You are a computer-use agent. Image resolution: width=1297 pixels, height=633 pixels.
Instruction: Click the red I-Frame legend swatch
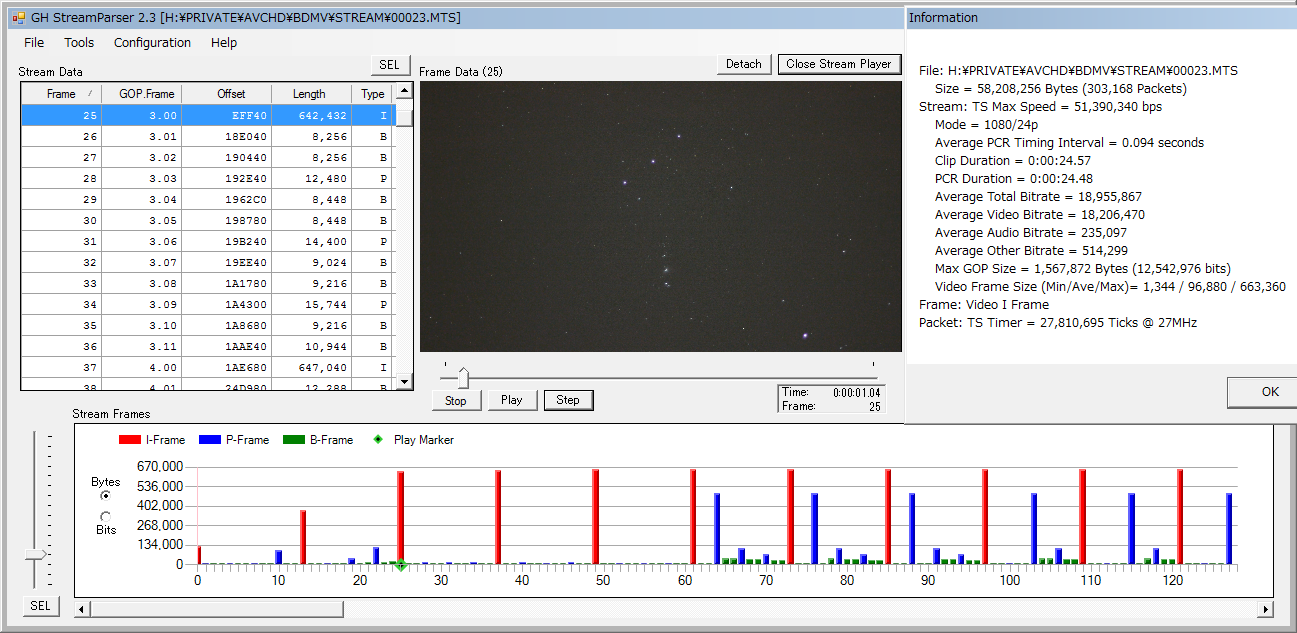point(129,440)
